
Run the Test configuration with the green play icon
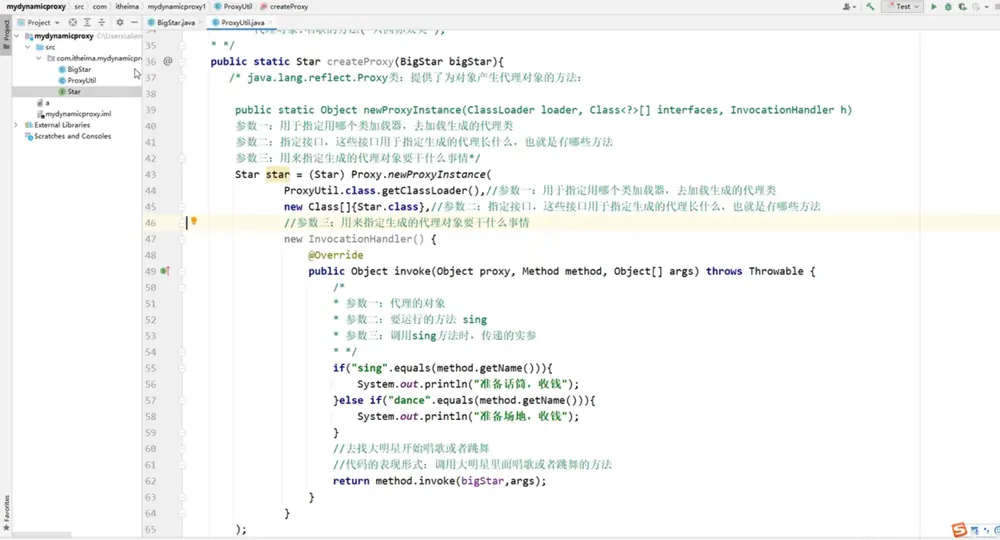click(934, 6)
